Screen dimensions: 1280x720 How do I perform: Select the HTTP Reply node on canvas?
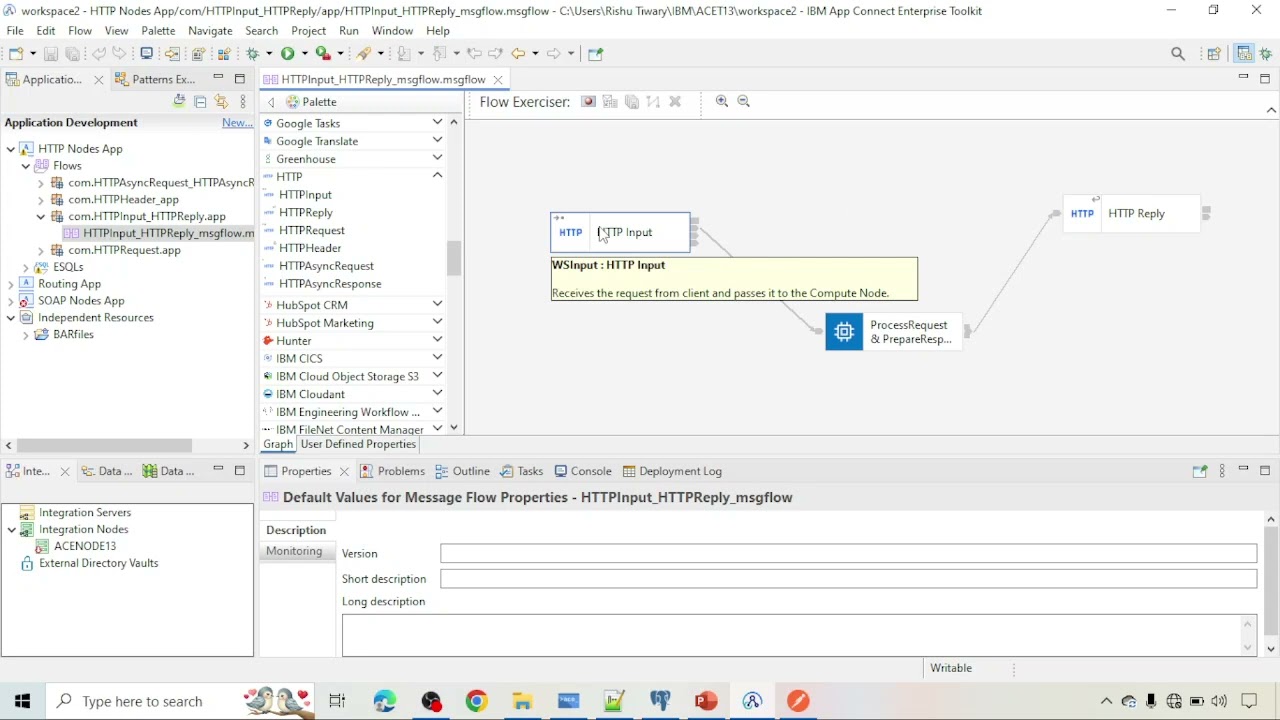pos(1132,213)
